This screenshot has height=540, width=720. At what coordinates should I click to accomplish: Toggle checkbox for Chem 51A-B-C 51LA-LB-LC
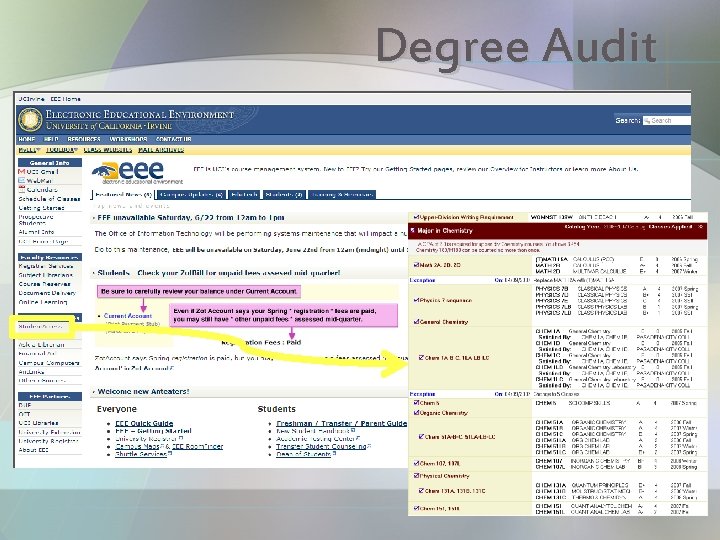421,437
